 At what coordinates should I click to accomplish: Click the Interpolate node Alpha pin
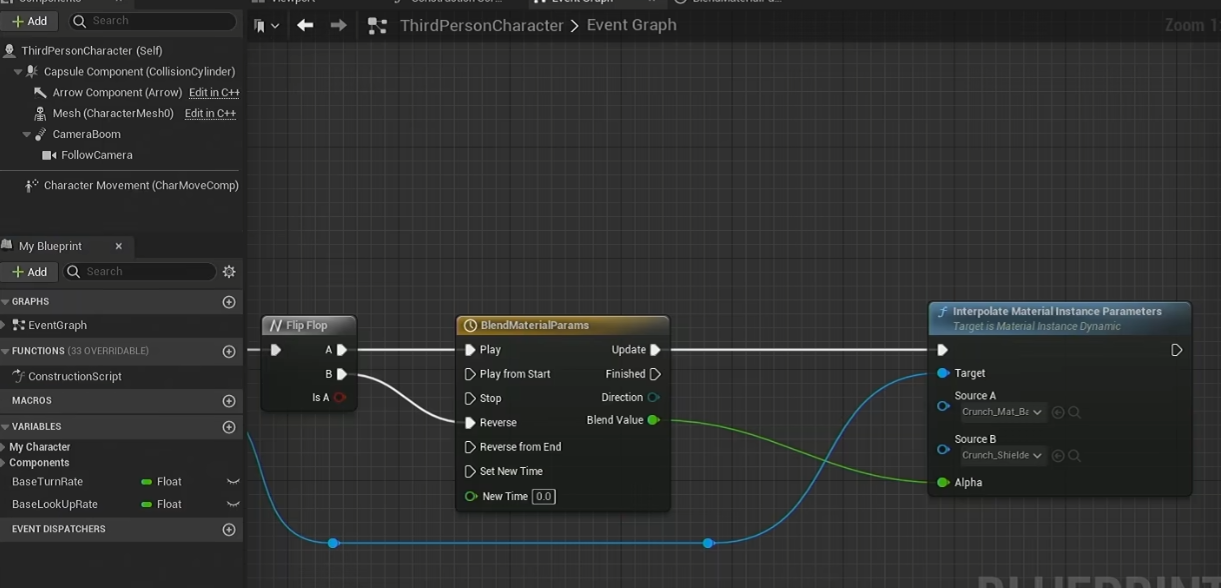tap(943, 482)
